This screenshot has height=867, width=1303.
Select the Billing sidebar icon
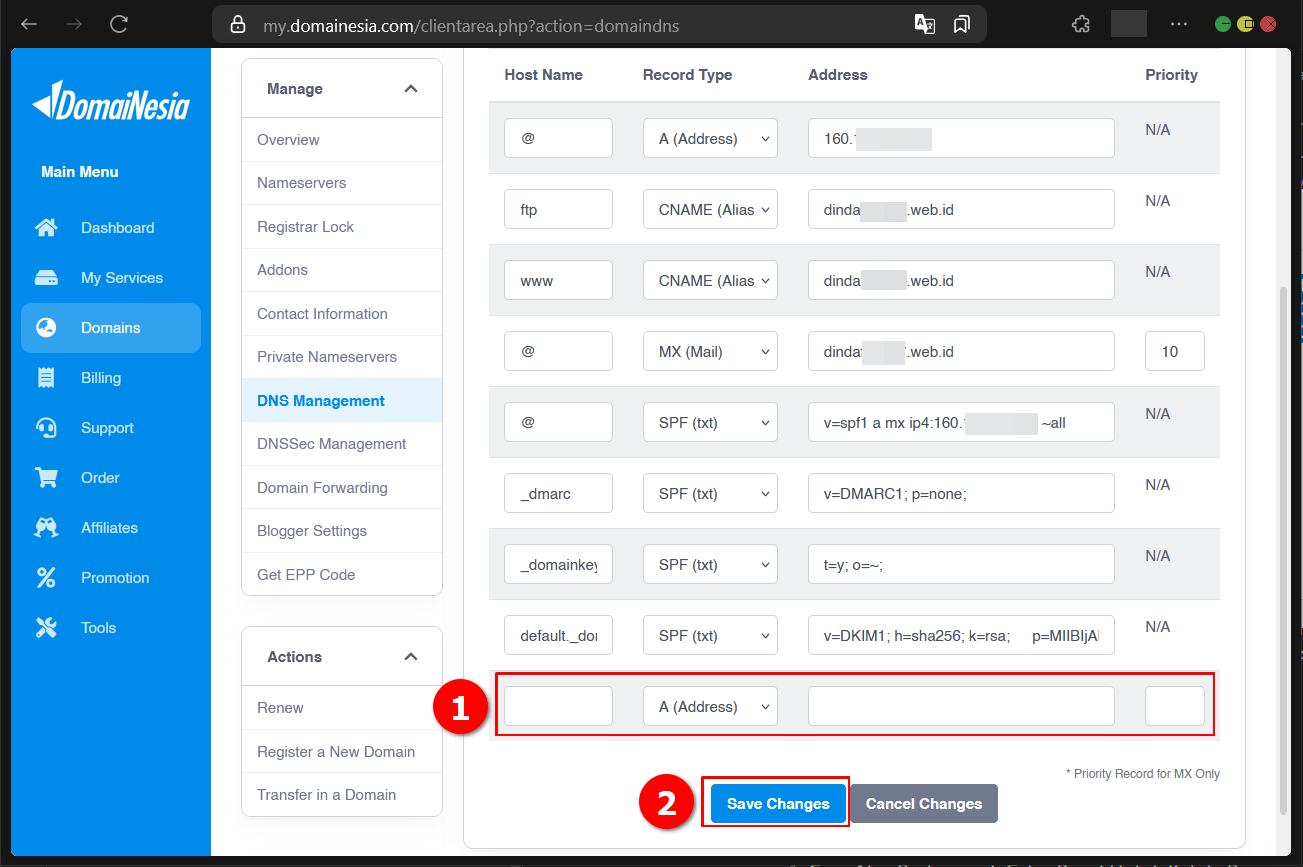coord(46,377)
